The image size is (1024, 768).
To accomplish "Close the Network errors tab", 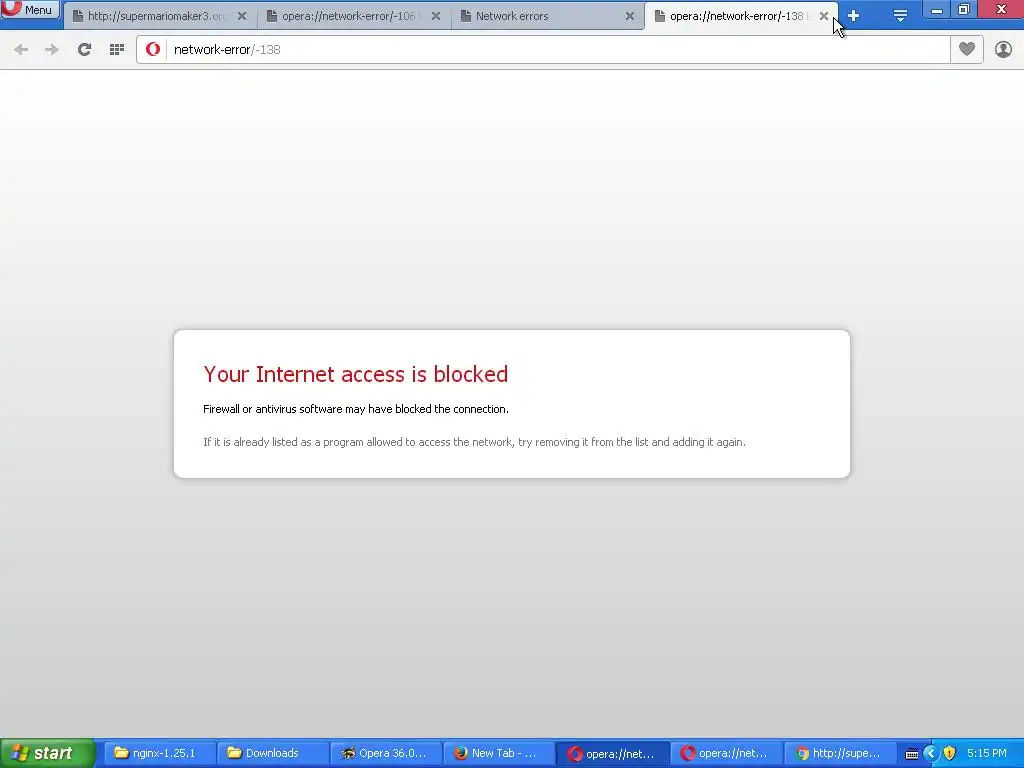I will tap(630, 16).
